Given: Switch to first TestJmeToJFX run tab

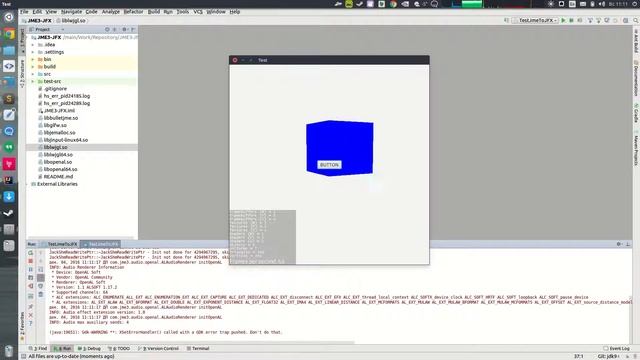Looking at the screenshot, I should point(60,244).
